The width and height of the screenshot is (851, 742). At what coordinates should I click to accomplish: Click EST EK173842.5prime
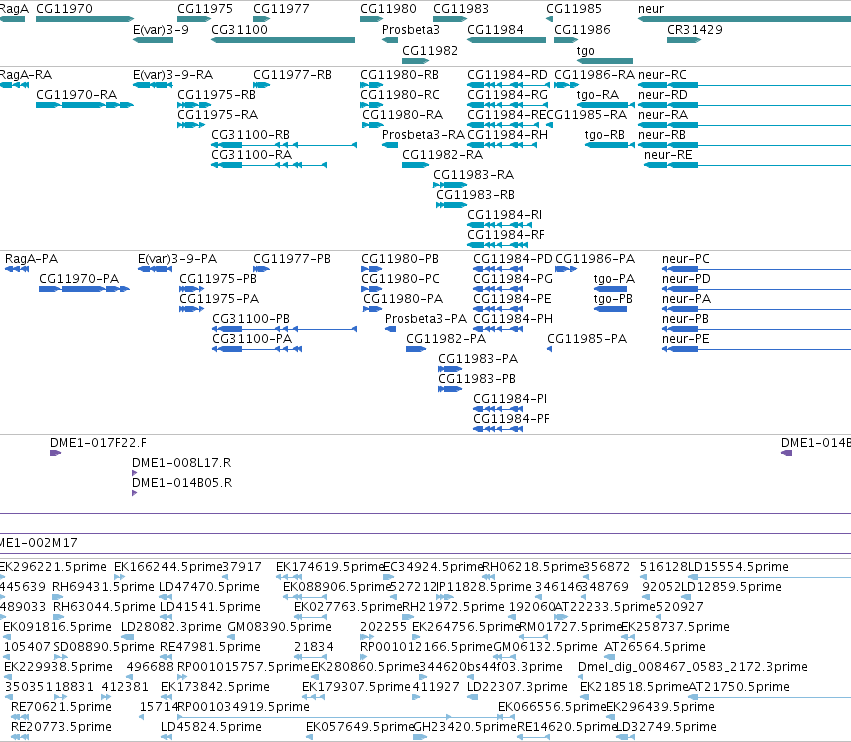point(215,687)
